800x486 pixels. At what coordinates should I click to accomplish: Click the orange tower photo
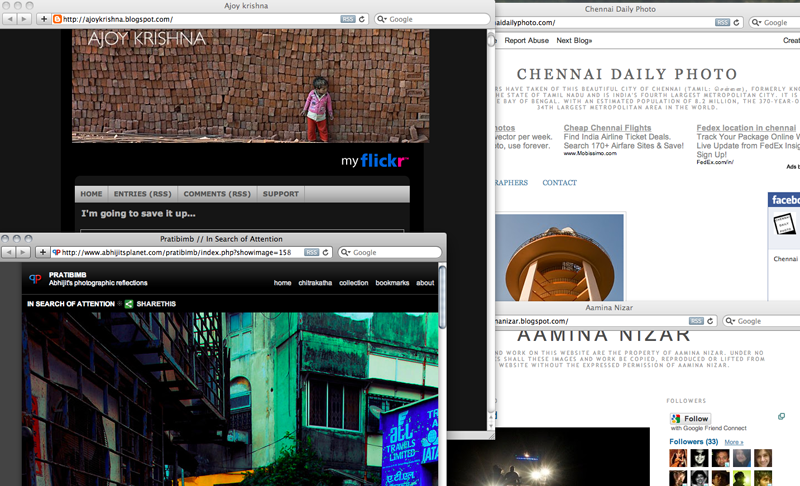(560, 257)
